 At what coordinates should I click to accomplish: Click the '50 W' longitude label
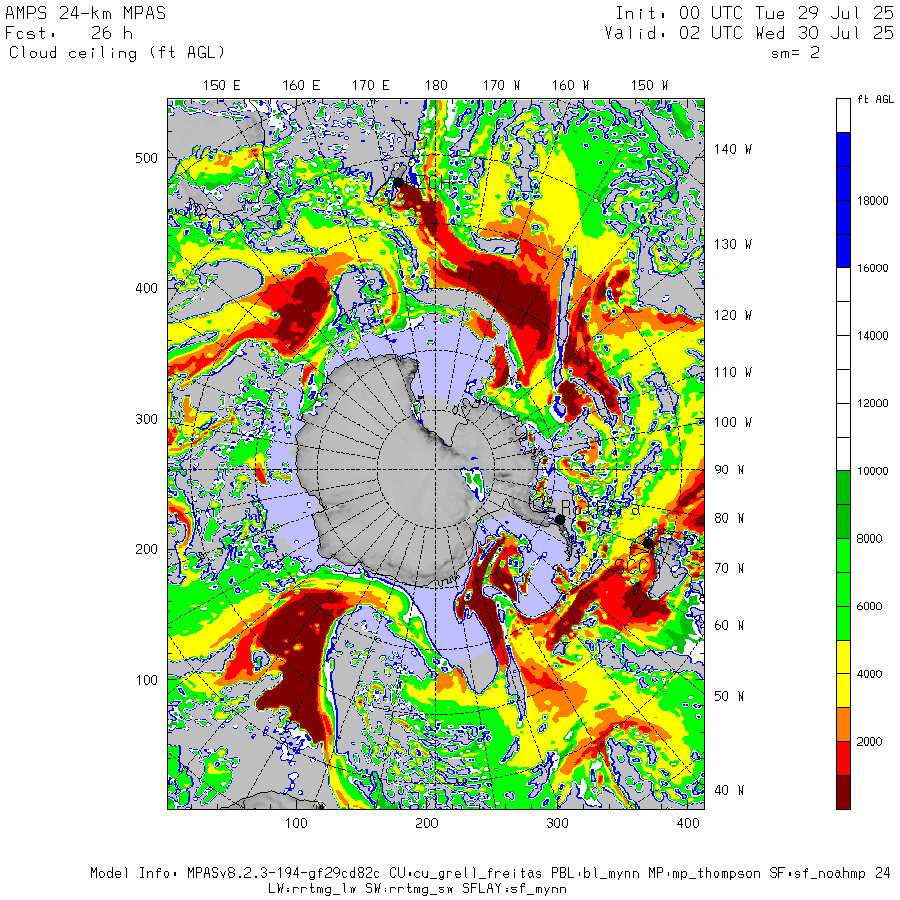(x=729, y=696)
